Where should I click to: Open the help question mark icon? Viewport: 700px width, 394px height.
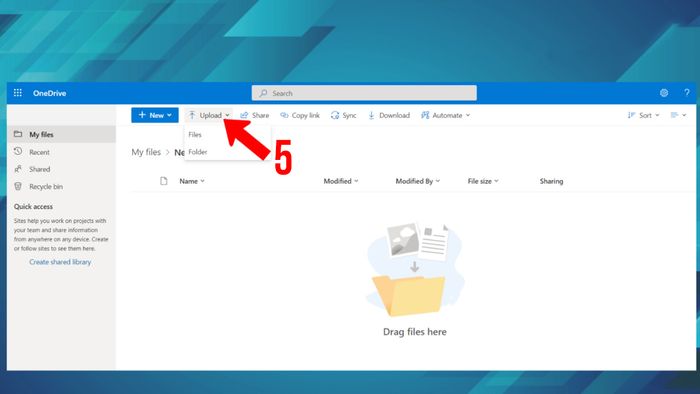point(687,93)
